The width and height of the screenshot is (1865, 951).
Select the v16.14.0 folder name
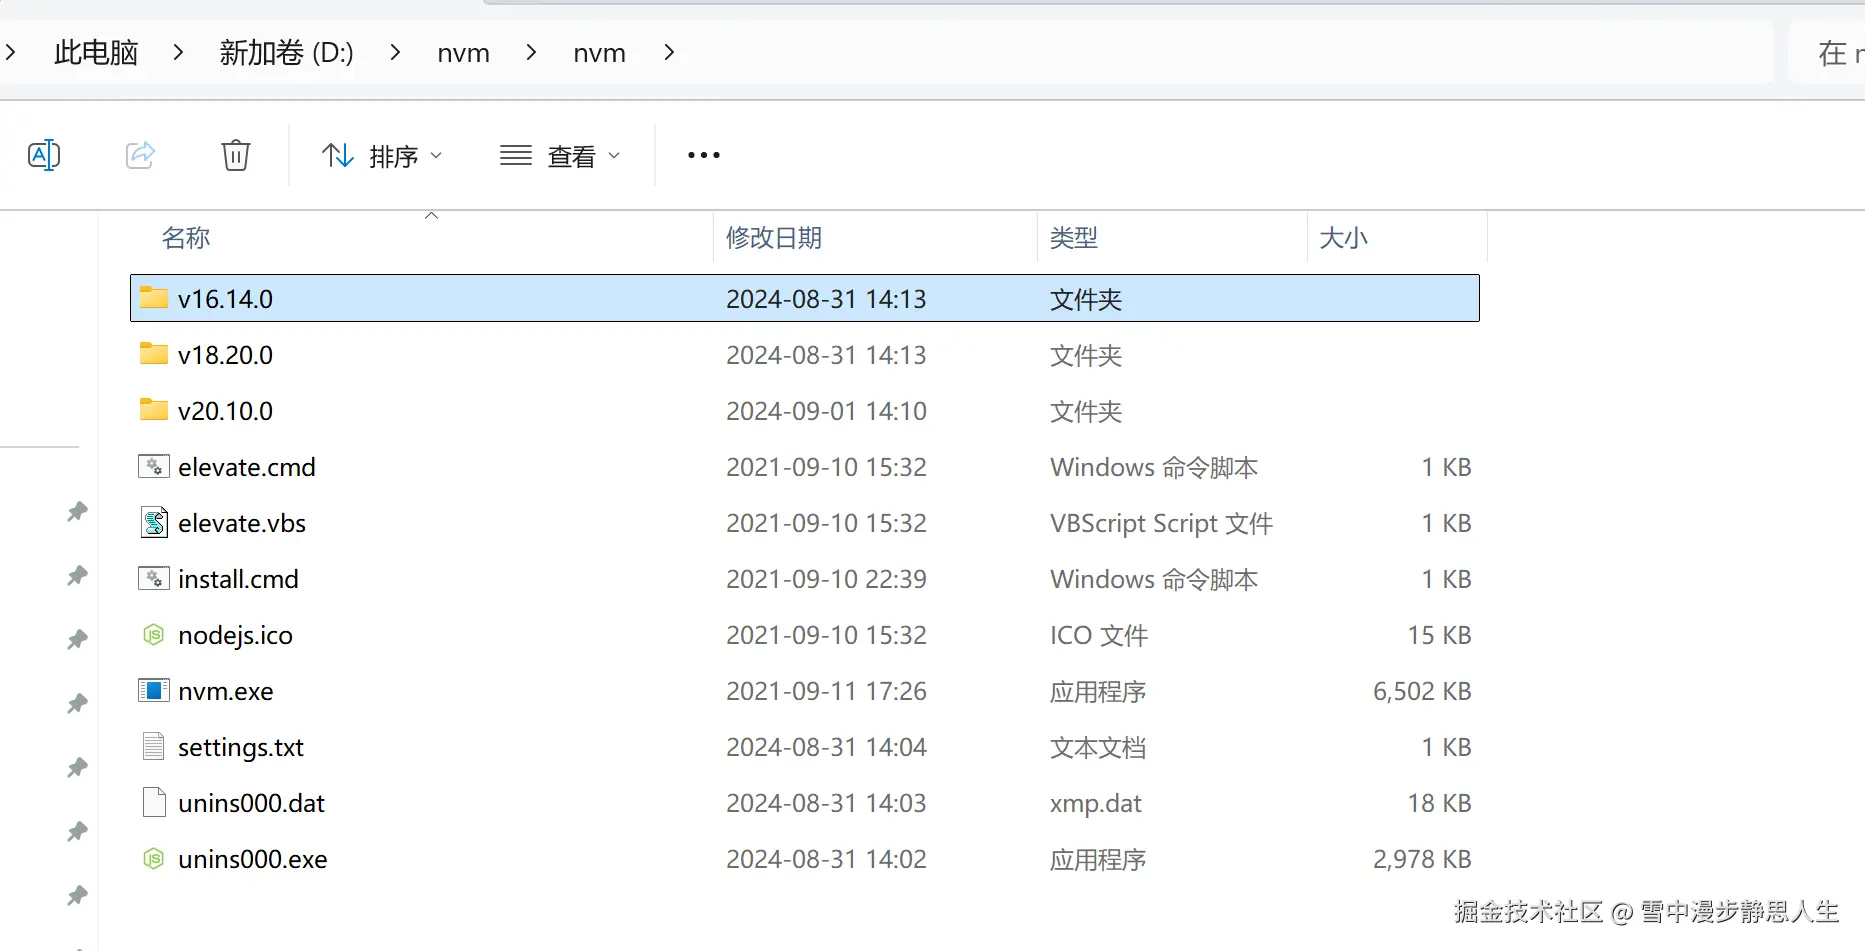pyautogui.click(x=225, y=299)
